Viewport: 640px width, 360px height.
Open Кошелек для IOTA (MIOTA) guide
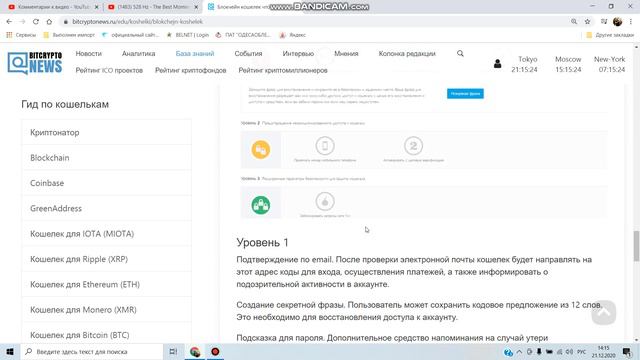click(x=106, y=233)
